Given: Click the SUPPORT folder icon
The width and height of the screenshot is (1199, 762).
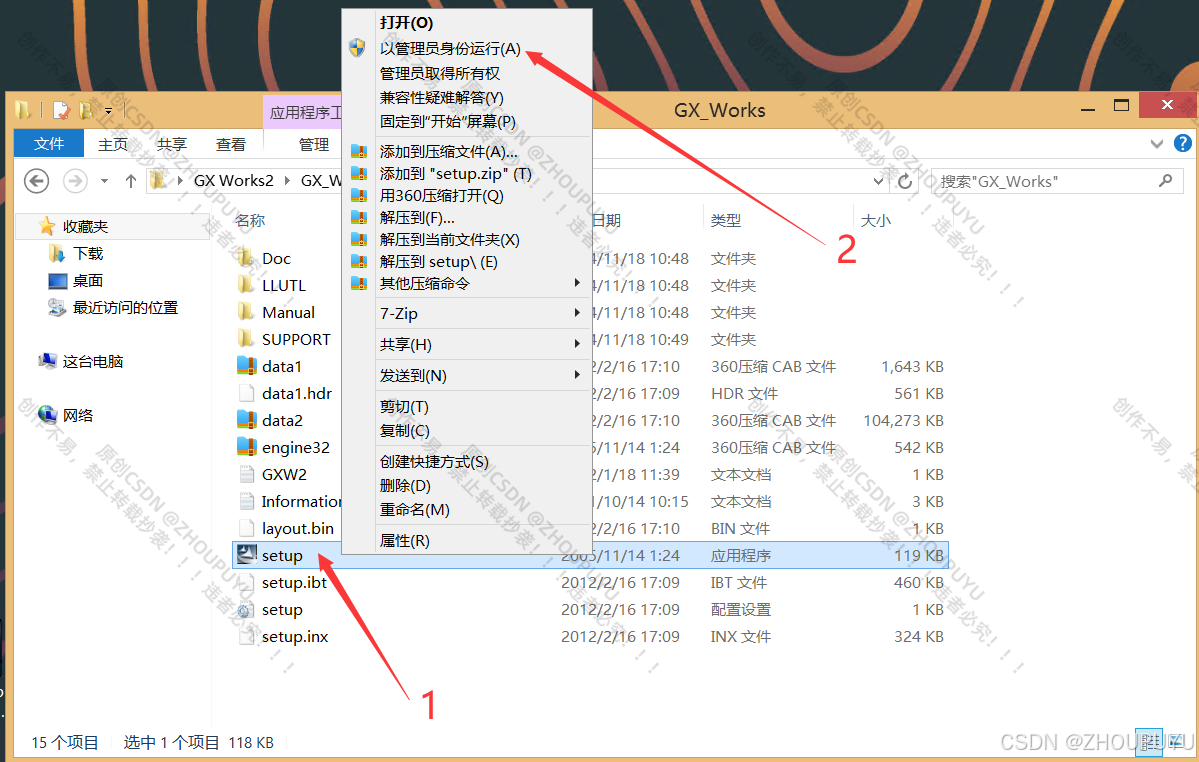Looking at the screenshot, I should 245,339.
